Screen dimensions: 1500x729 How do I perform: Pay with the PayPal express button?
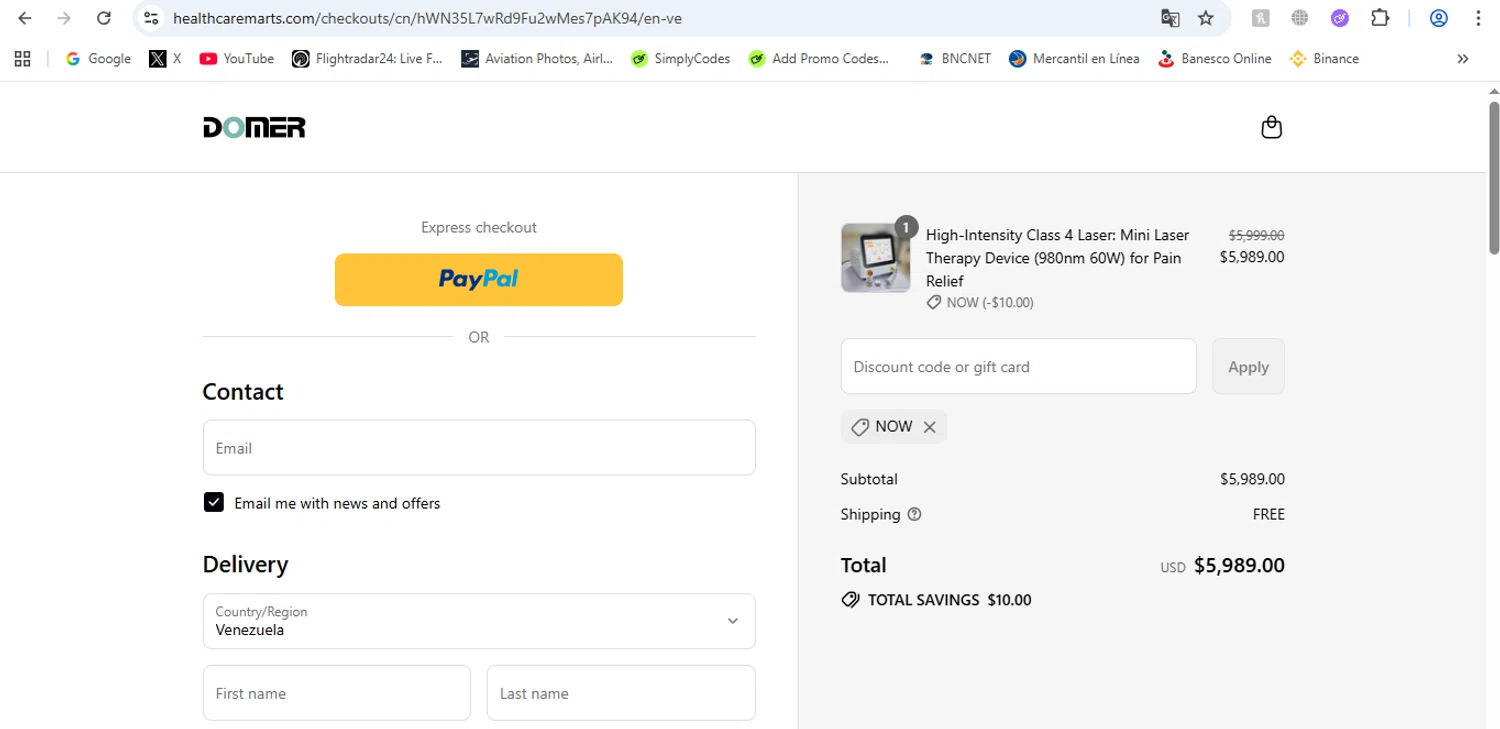click(479, 279)
